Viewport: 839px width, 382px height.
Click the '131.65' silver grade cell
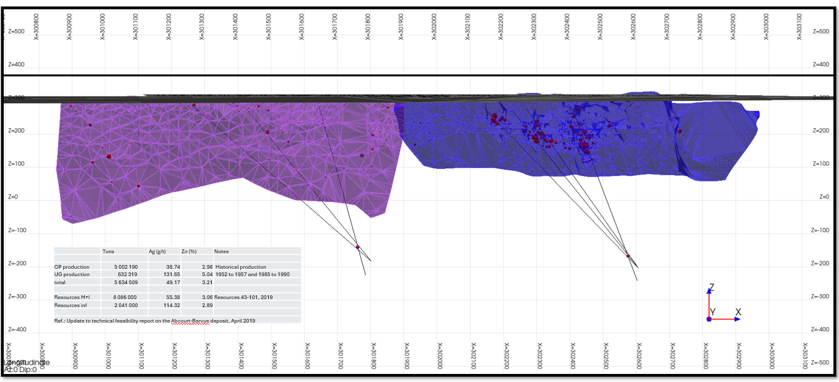click(172, 274)
